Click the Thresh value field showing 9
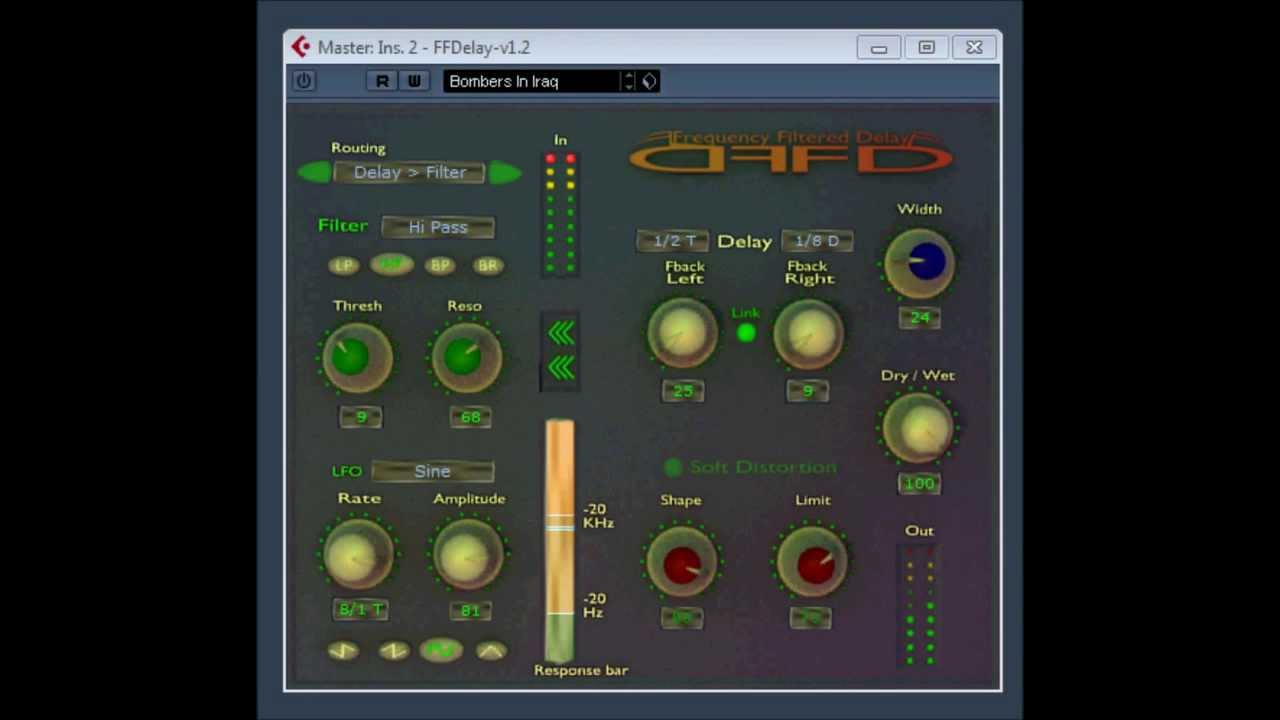The height and width of the screenshot is (720, 1280). click(x=360, y=417)
